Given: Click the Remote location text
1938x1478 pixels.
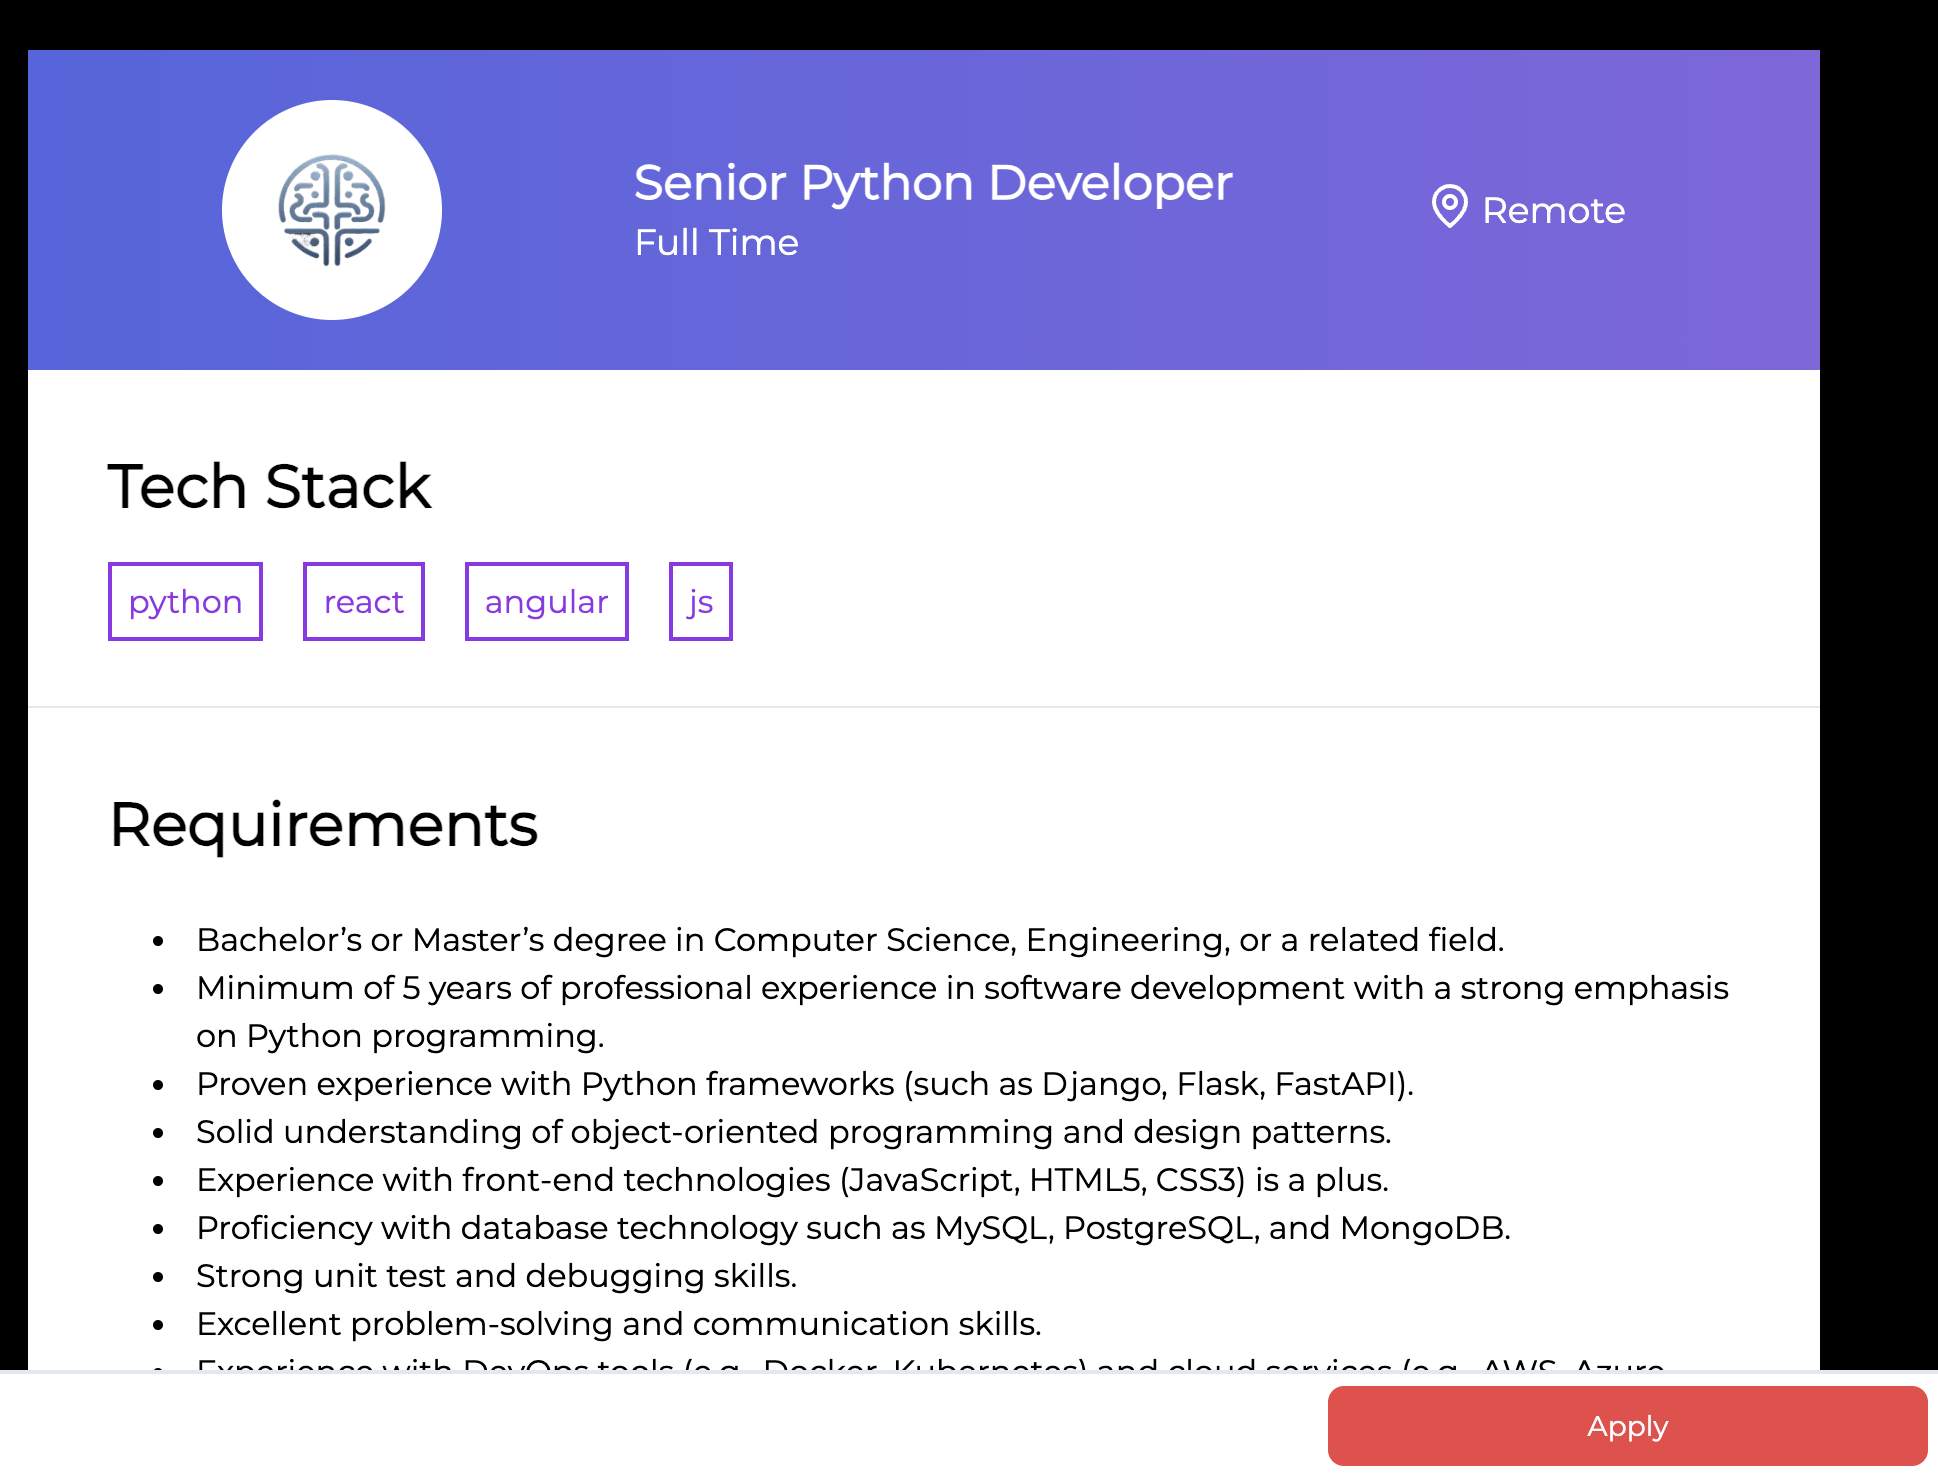Looking at the screenshot, I should tap(1553, 211).
